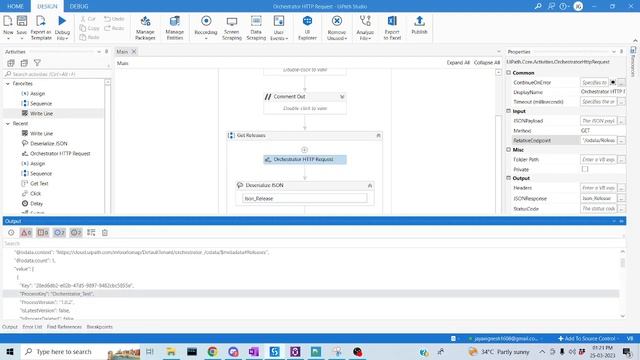Click the Publish icon
The image size is (640, 360).
419,21
